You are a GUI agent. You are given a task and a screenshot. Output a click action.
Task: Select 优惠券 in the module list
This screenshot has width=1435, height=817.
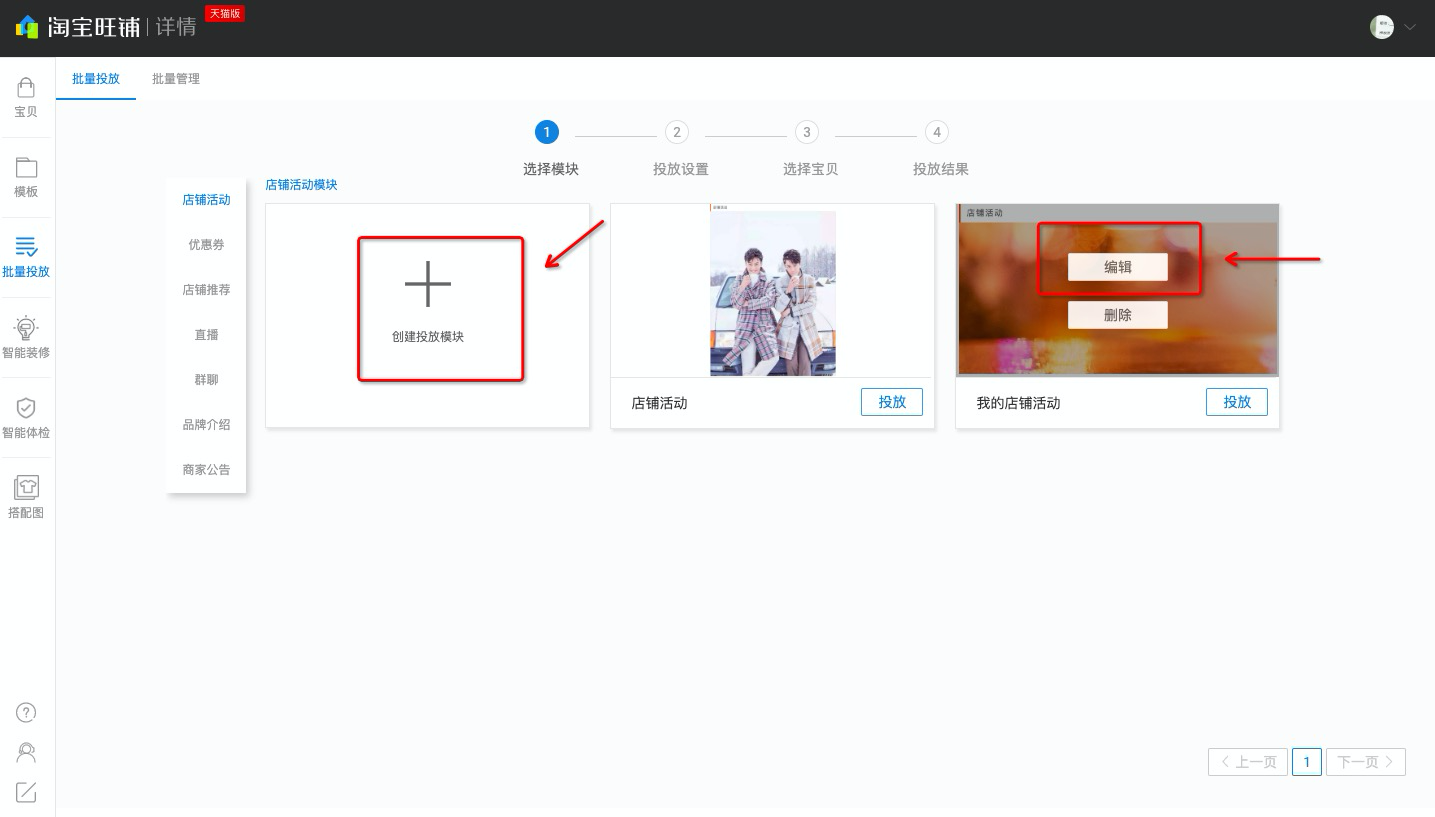[206, 245]
